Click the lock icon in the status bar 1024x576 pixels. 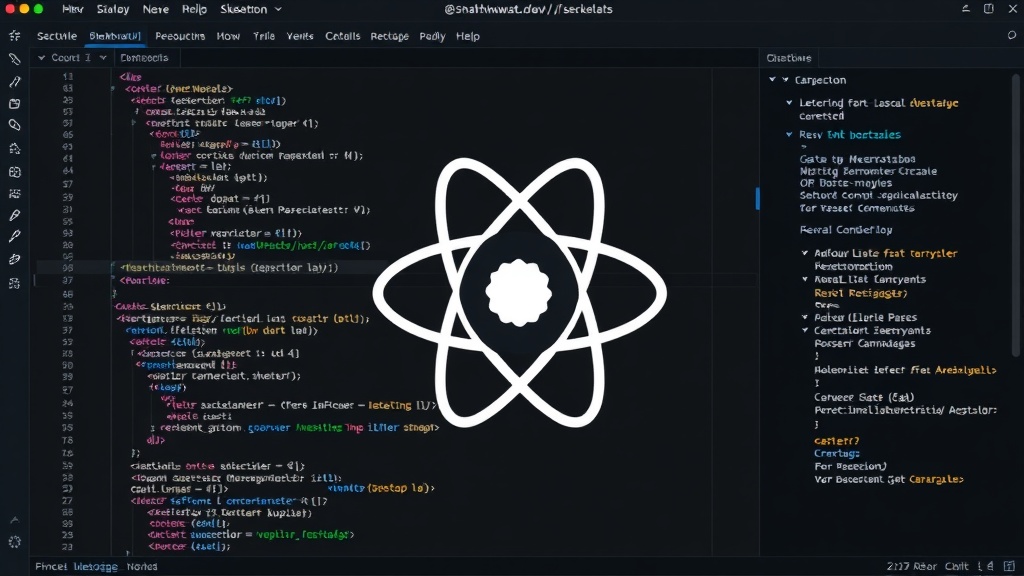tap(991, 566)
